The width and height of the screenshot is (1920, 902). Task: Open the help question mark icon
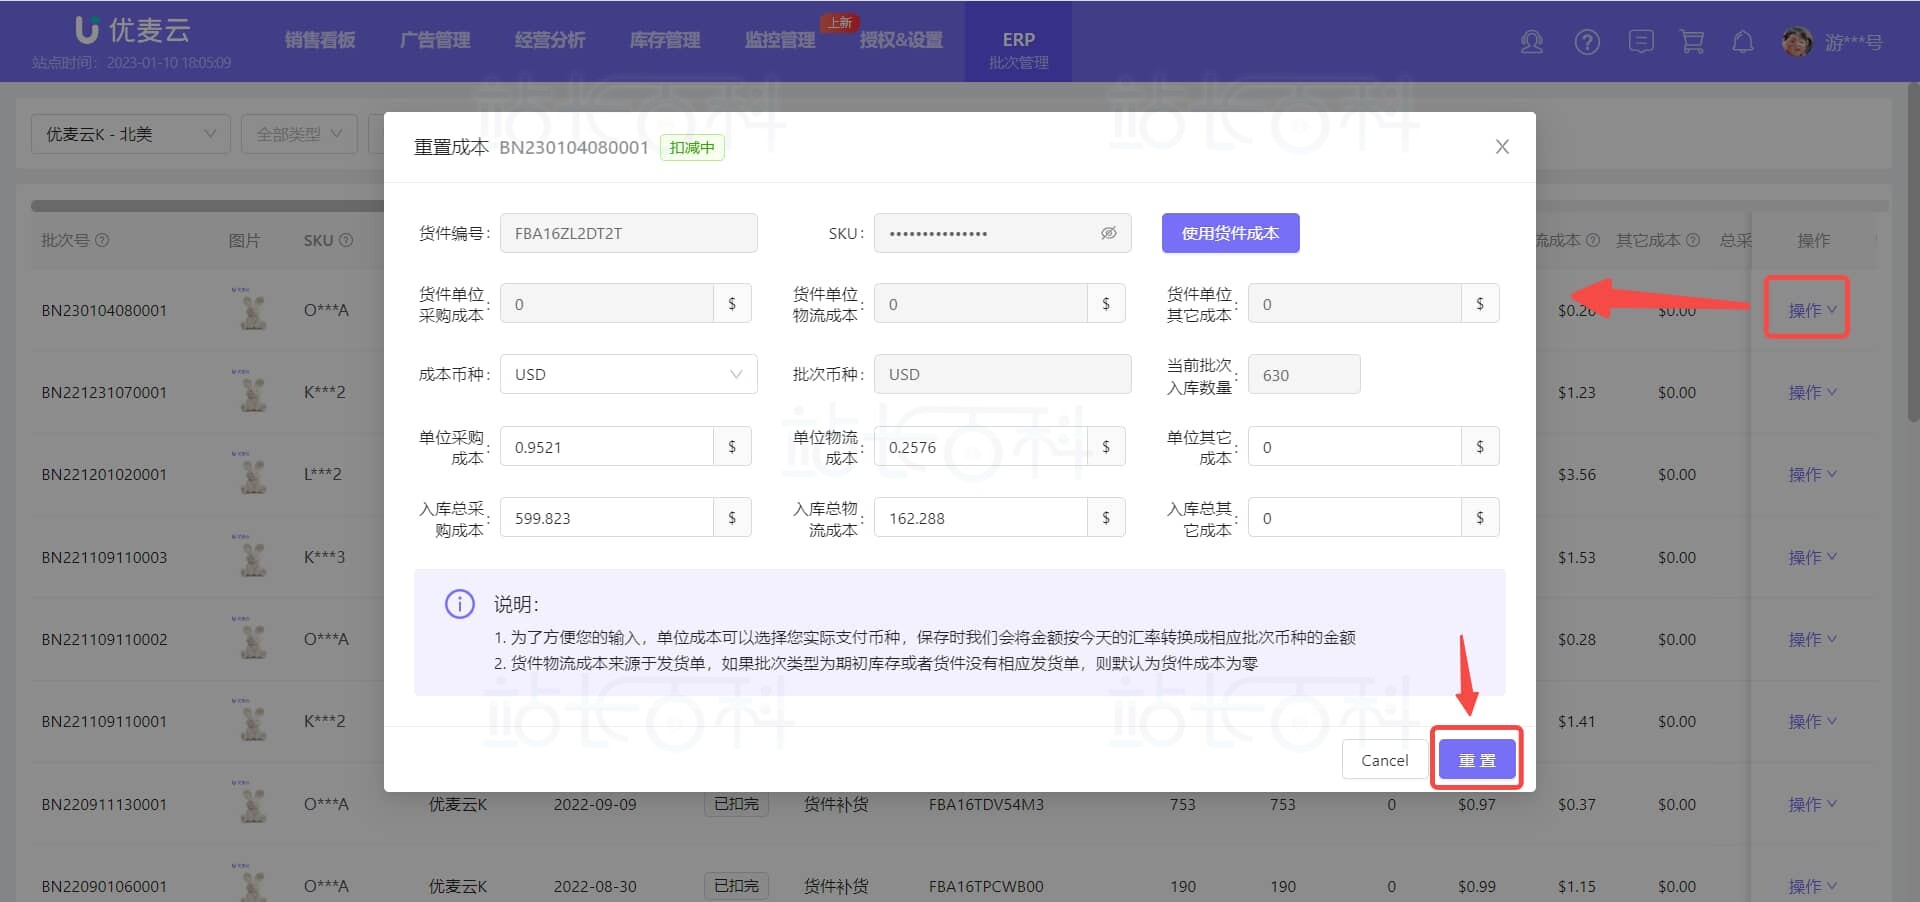(x=1586, y=42)
